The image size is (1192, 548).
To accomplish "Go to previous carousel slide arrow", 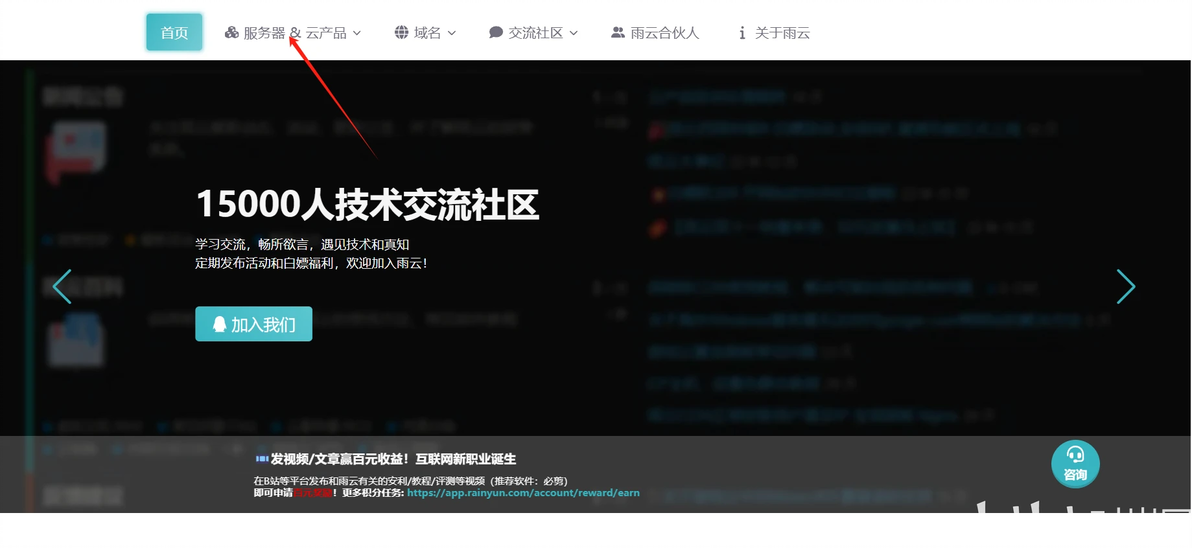I will coord(62,287).
